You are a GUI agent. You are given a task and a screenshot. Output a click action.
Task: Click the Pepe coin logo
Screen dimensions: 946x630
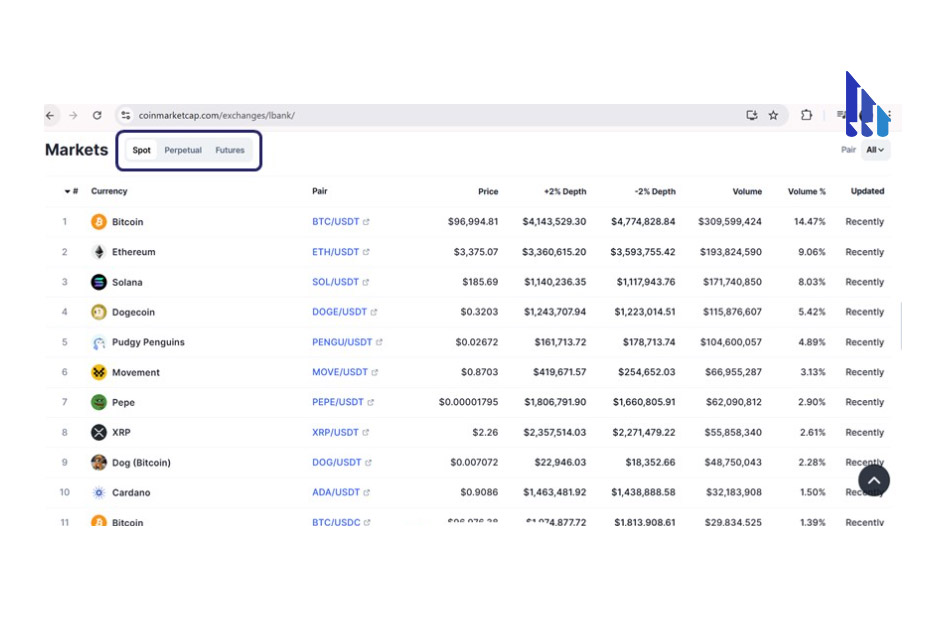point(98,402)
